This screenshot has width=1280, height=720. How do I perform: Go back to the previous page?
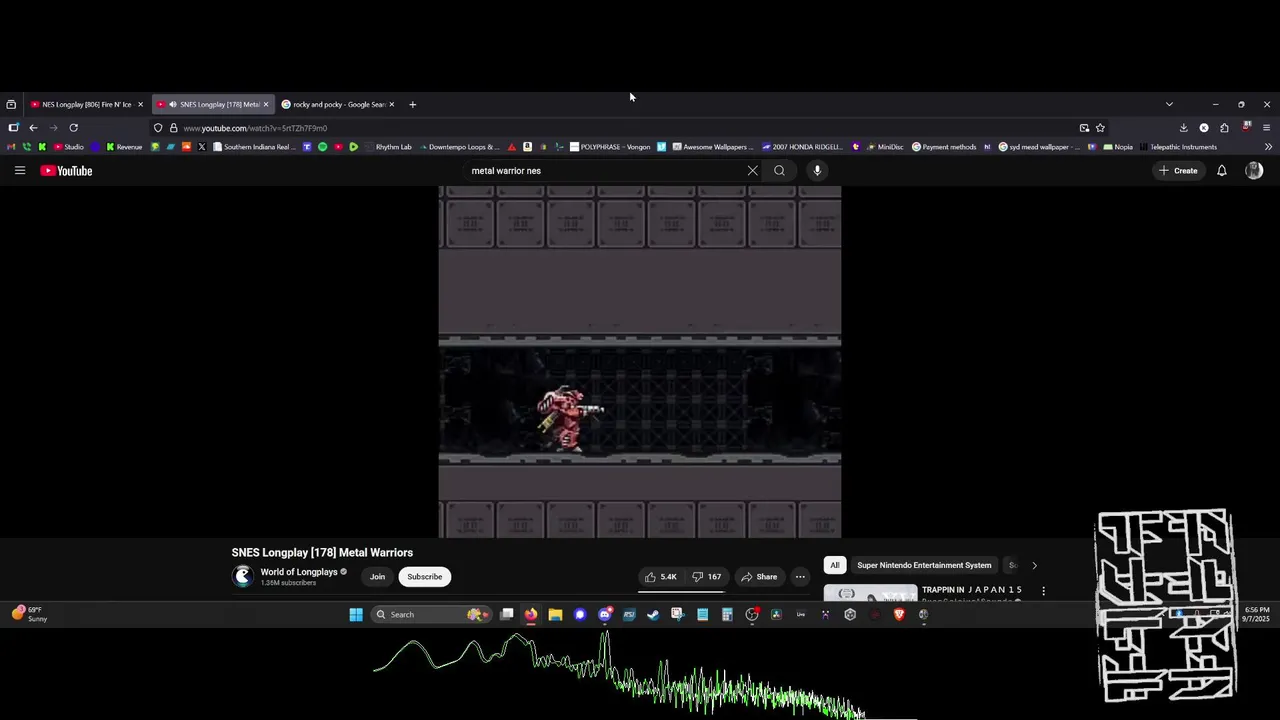[33, 128]
